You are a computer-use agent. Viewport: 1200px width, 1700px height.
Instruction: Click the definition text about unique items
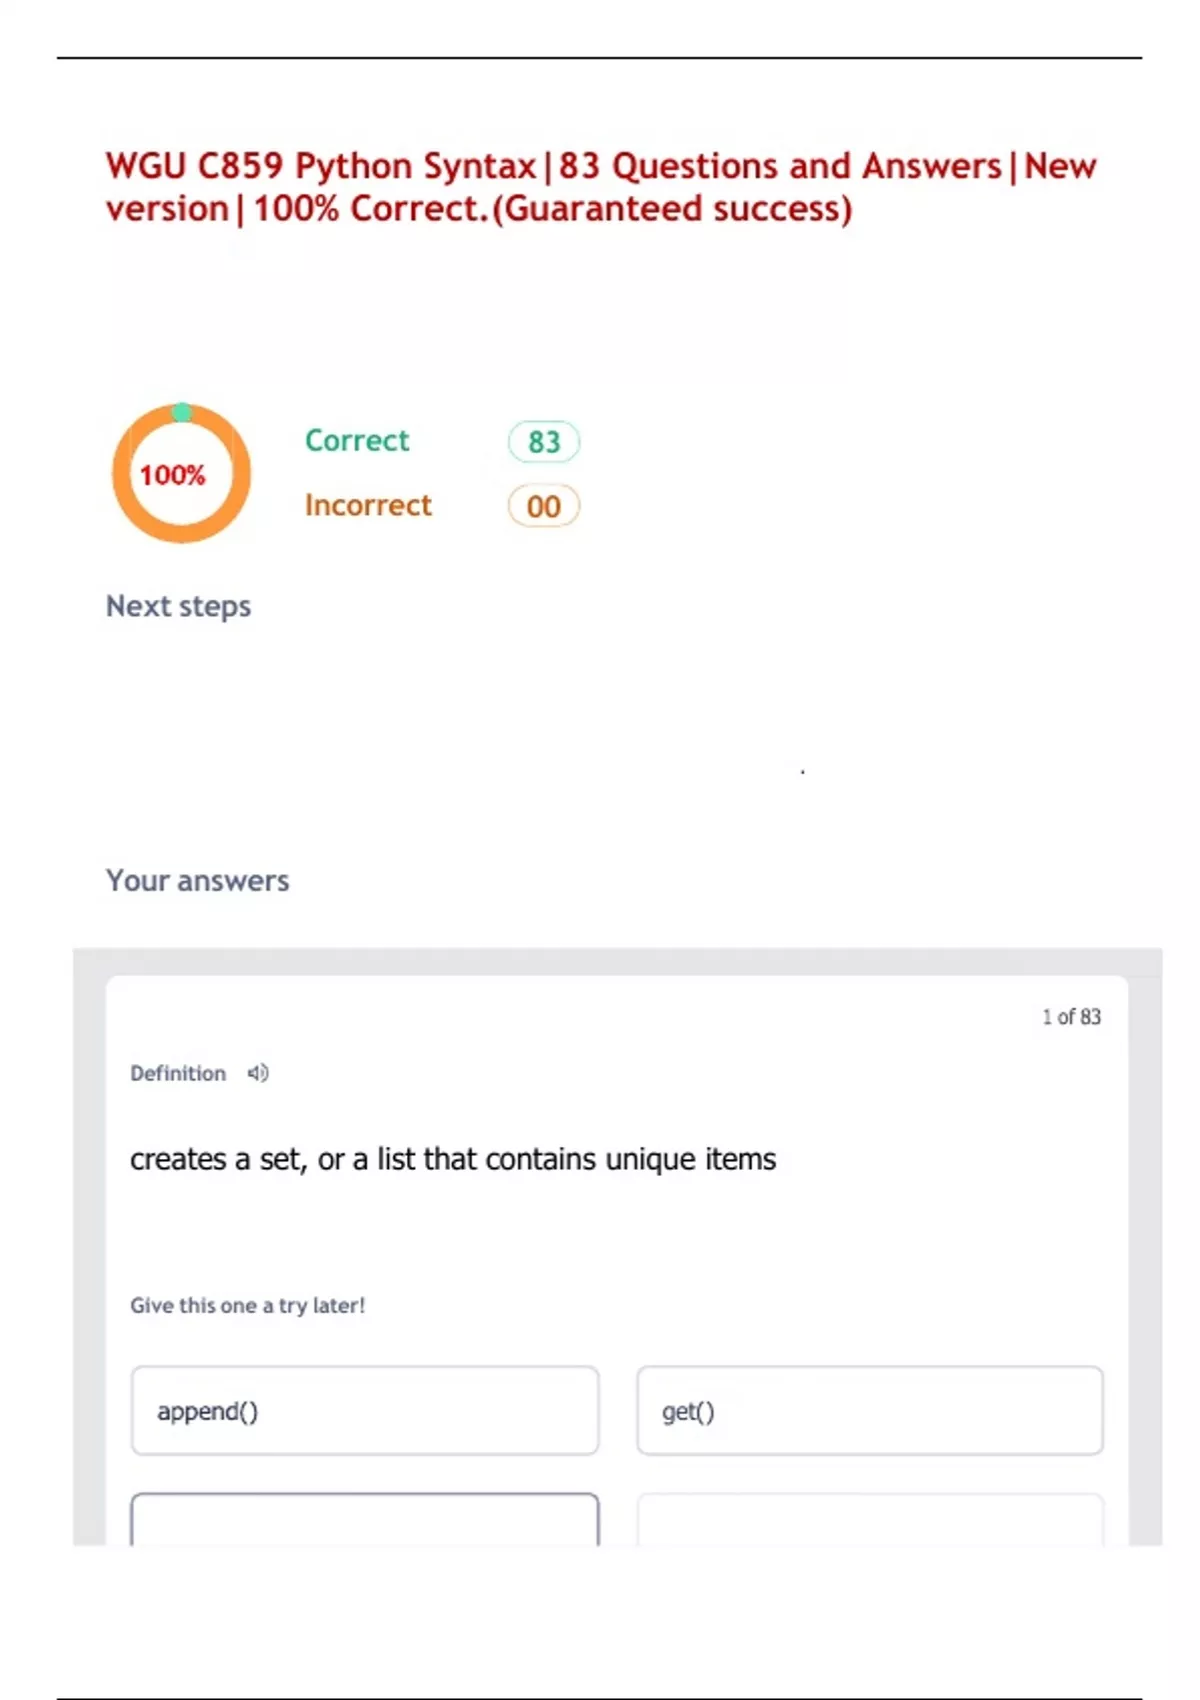coord(453,1160)
